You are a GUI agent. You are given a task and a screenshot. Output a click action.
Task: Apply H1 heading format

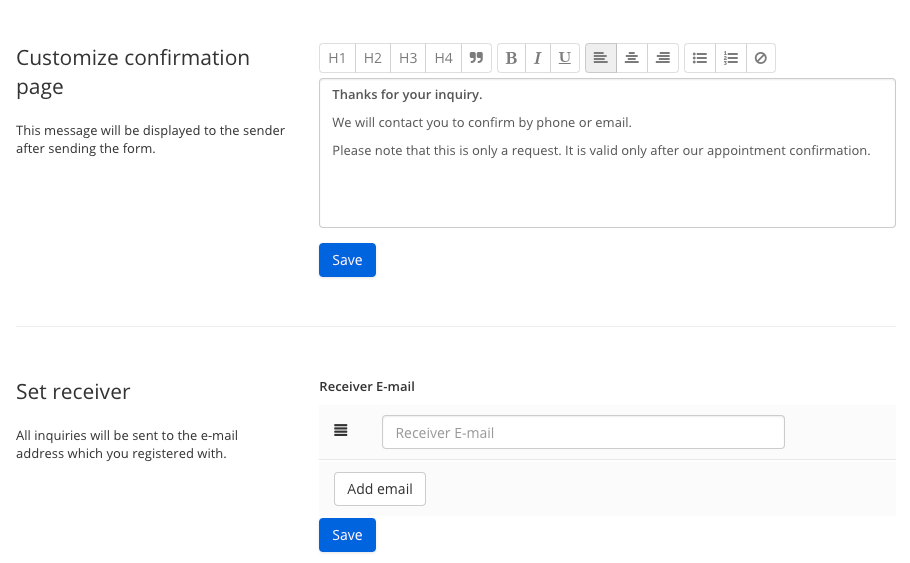coord(337,58)
